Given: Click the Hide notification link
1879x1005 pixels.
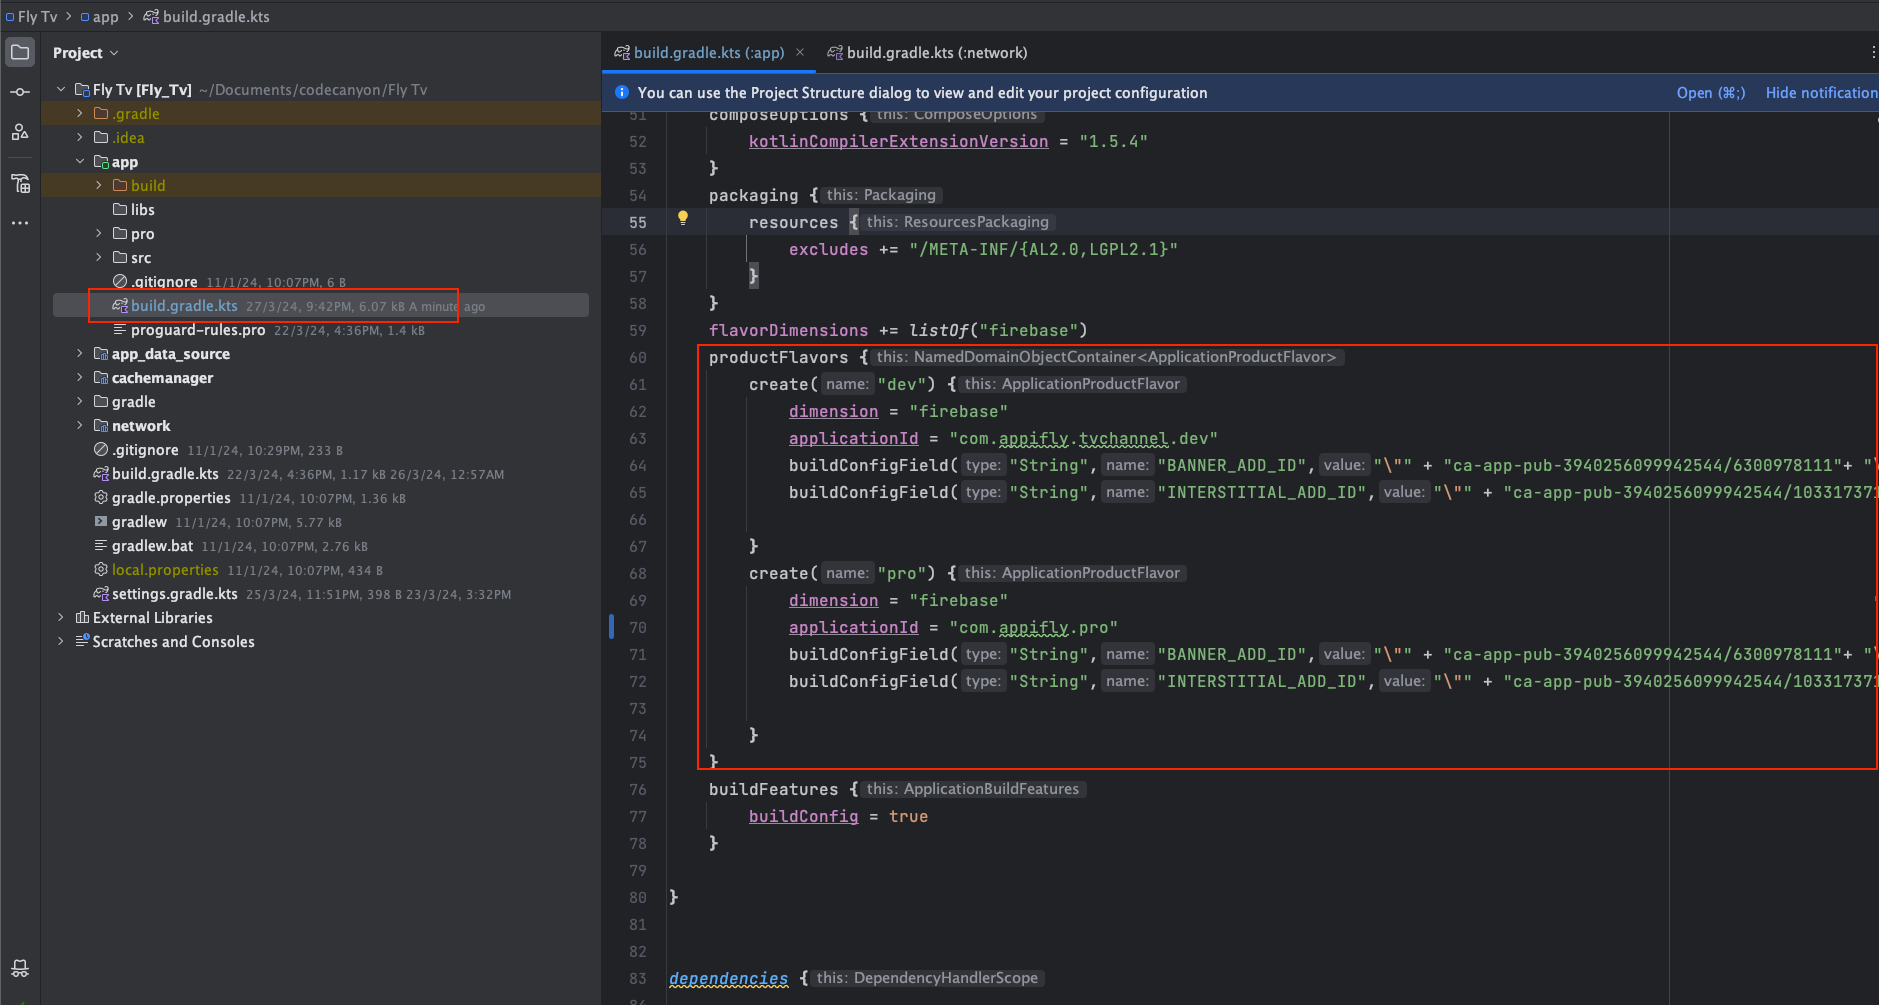Looking at the screenshot, I should click(1820, 93).
